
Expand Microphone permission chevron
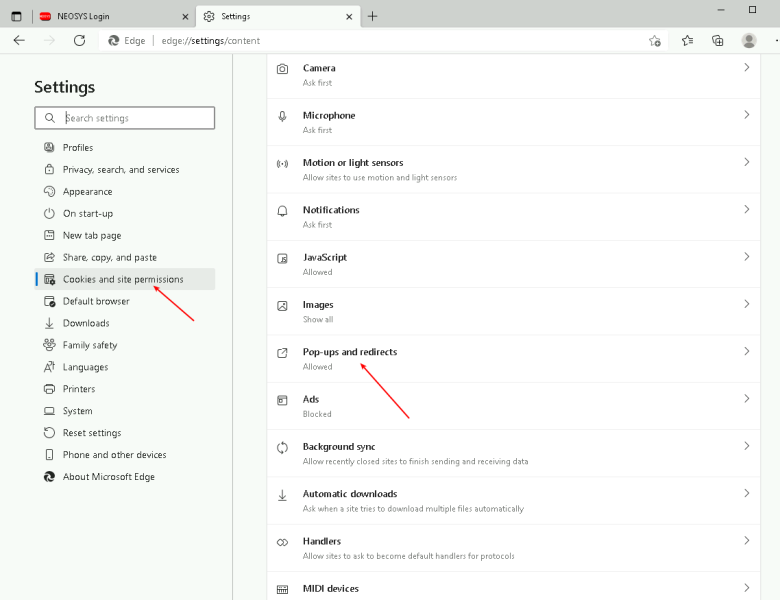pos(746,114)
